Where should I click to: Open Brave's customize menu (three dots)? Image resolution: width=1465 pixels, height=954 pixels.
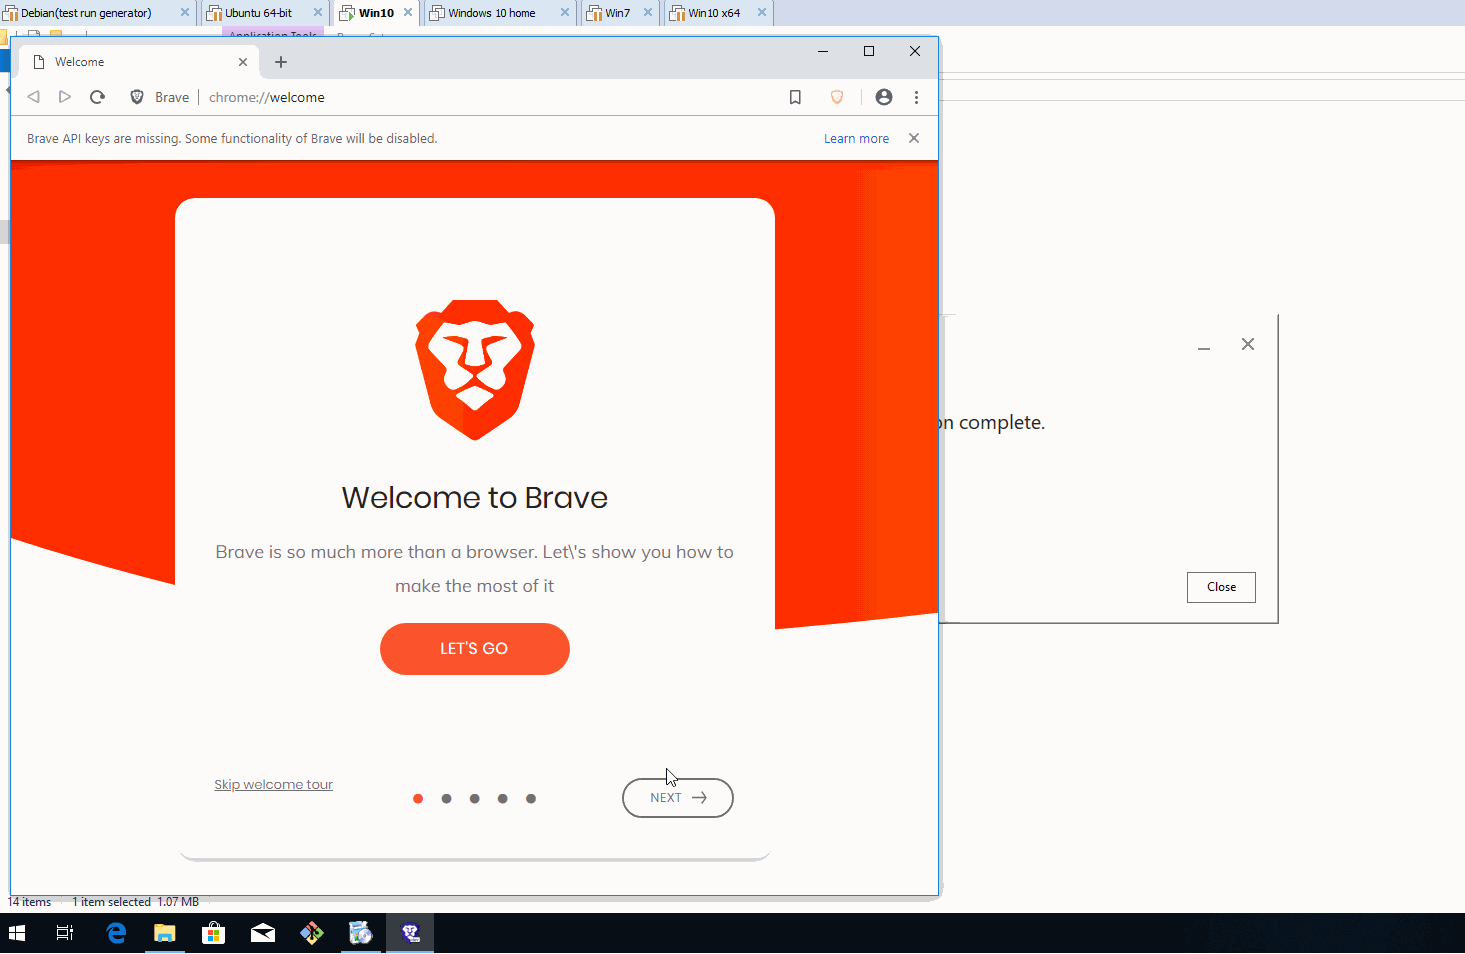pos(916,97)
